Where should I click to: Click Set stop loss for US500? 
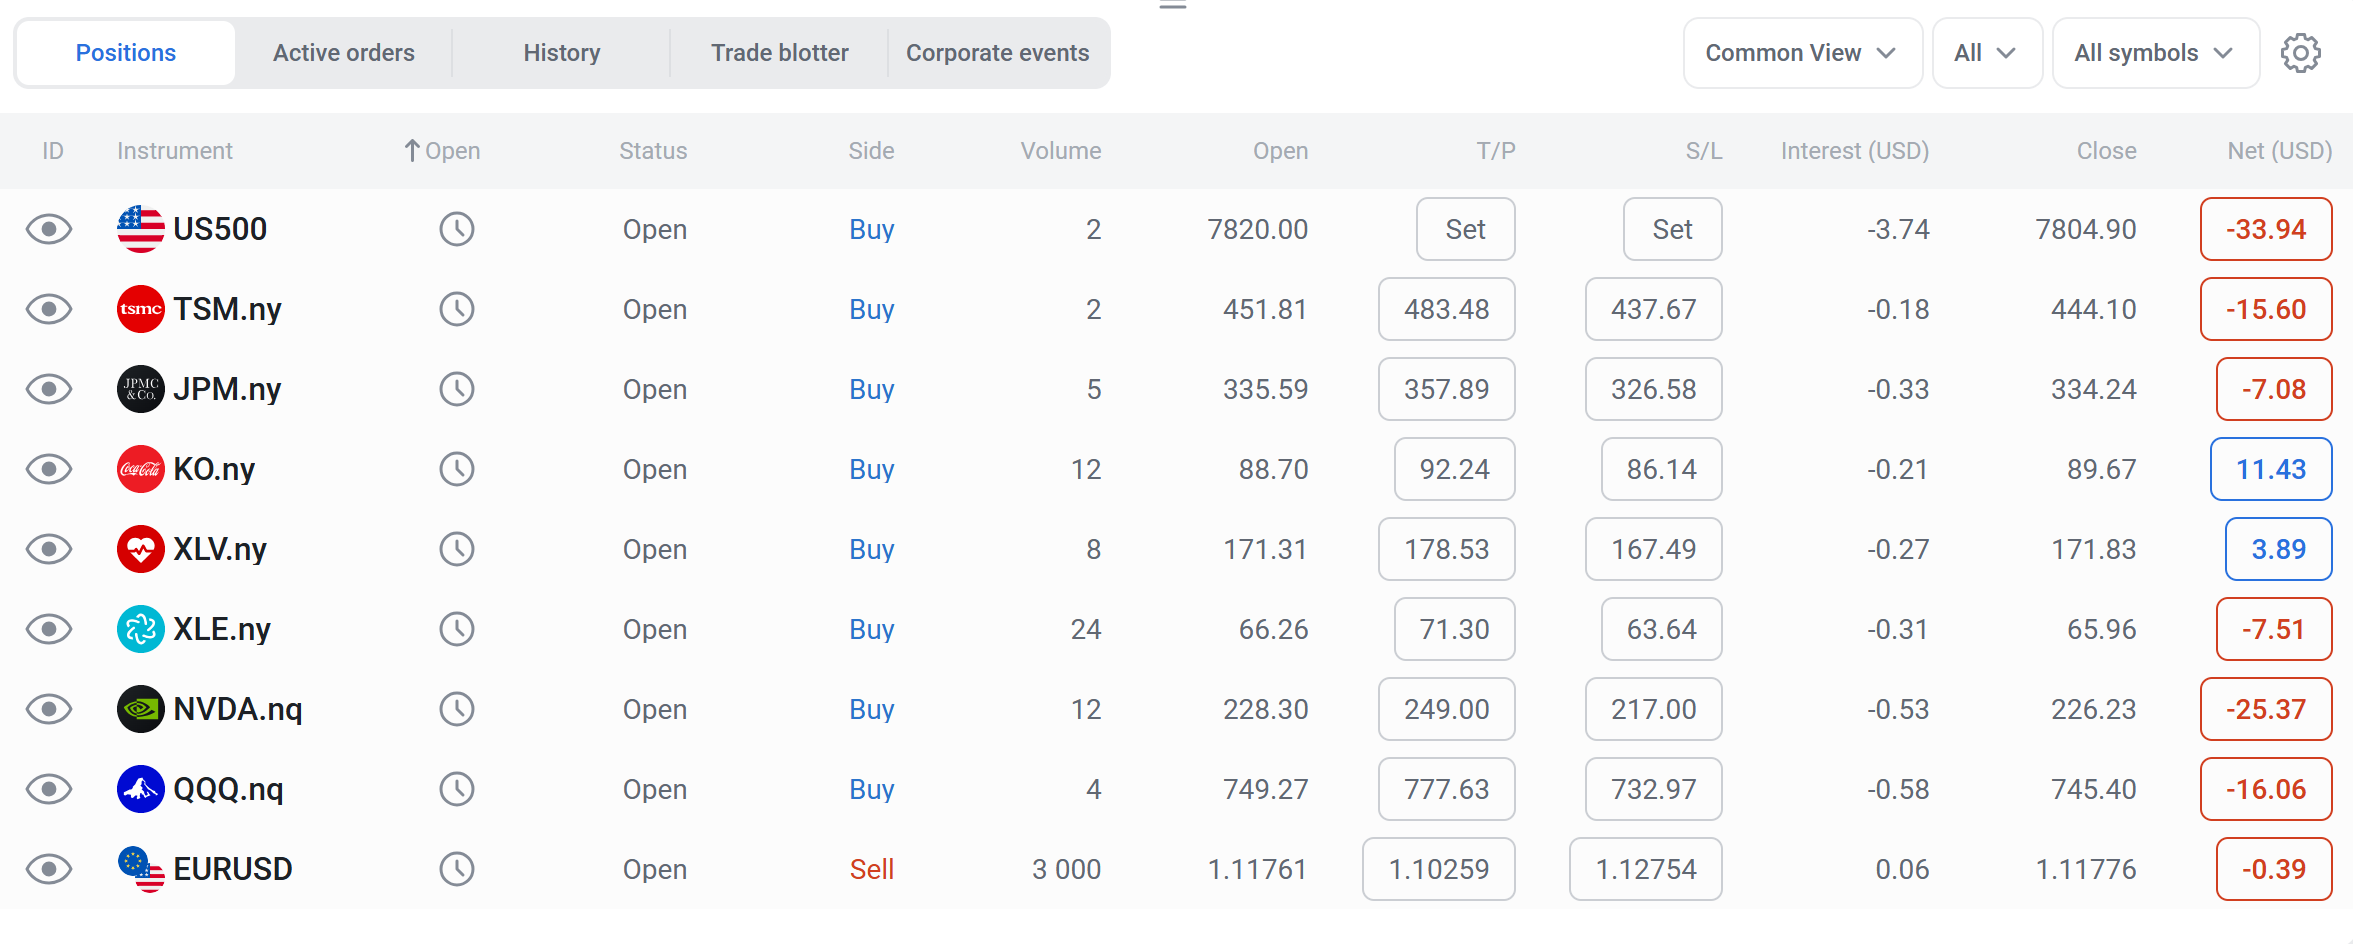1673,229
